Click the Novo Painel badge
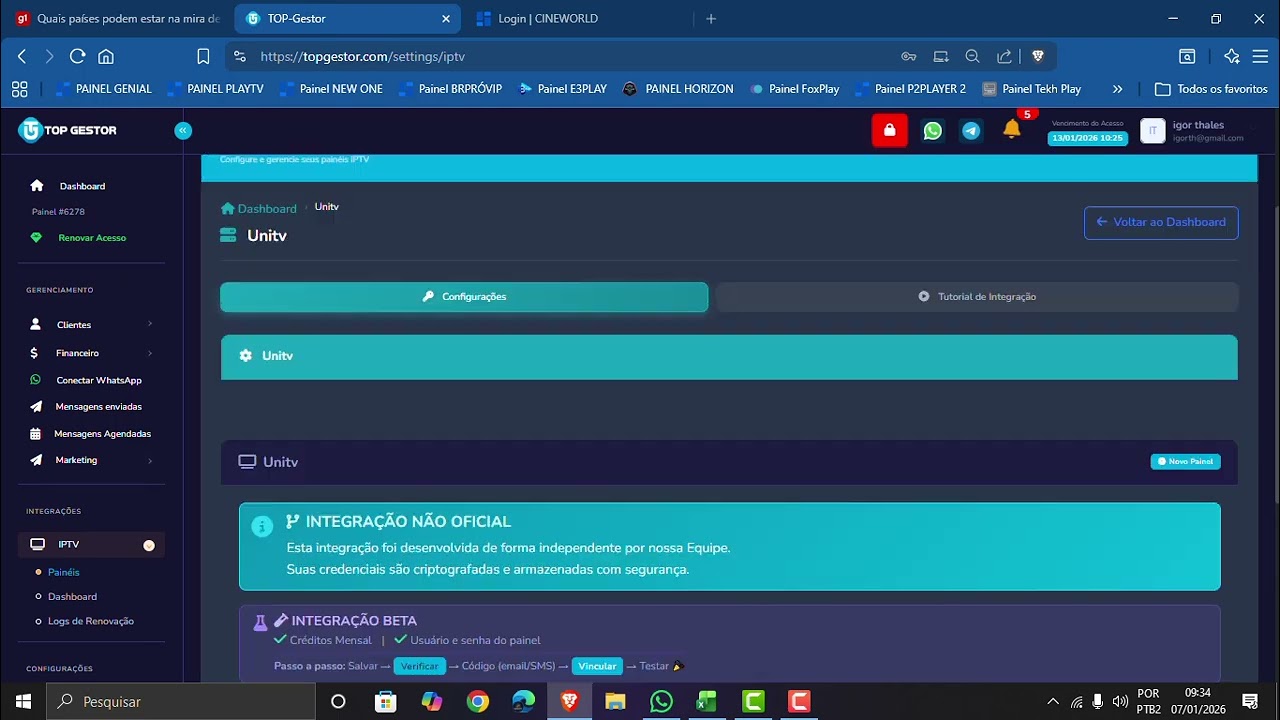 (1185, 462)
